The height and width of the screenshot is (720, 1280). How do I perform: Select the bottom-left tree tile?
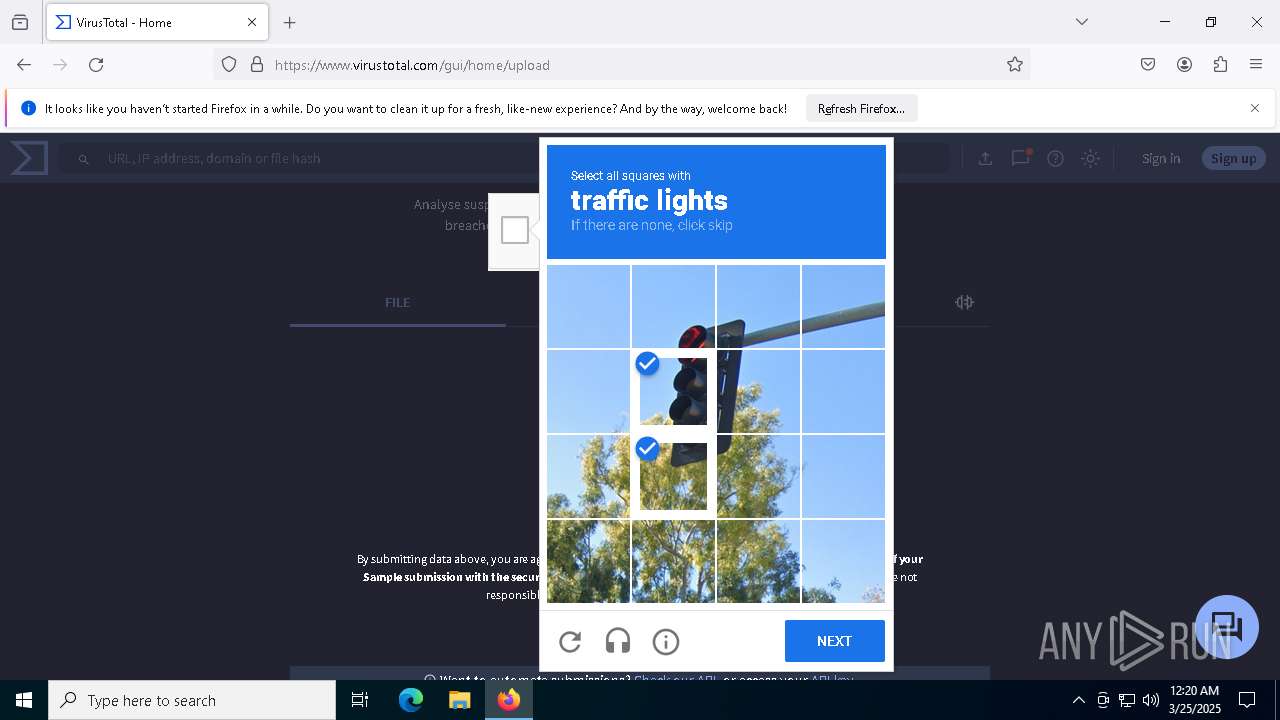pyautogui.click(x=589, y=561)
